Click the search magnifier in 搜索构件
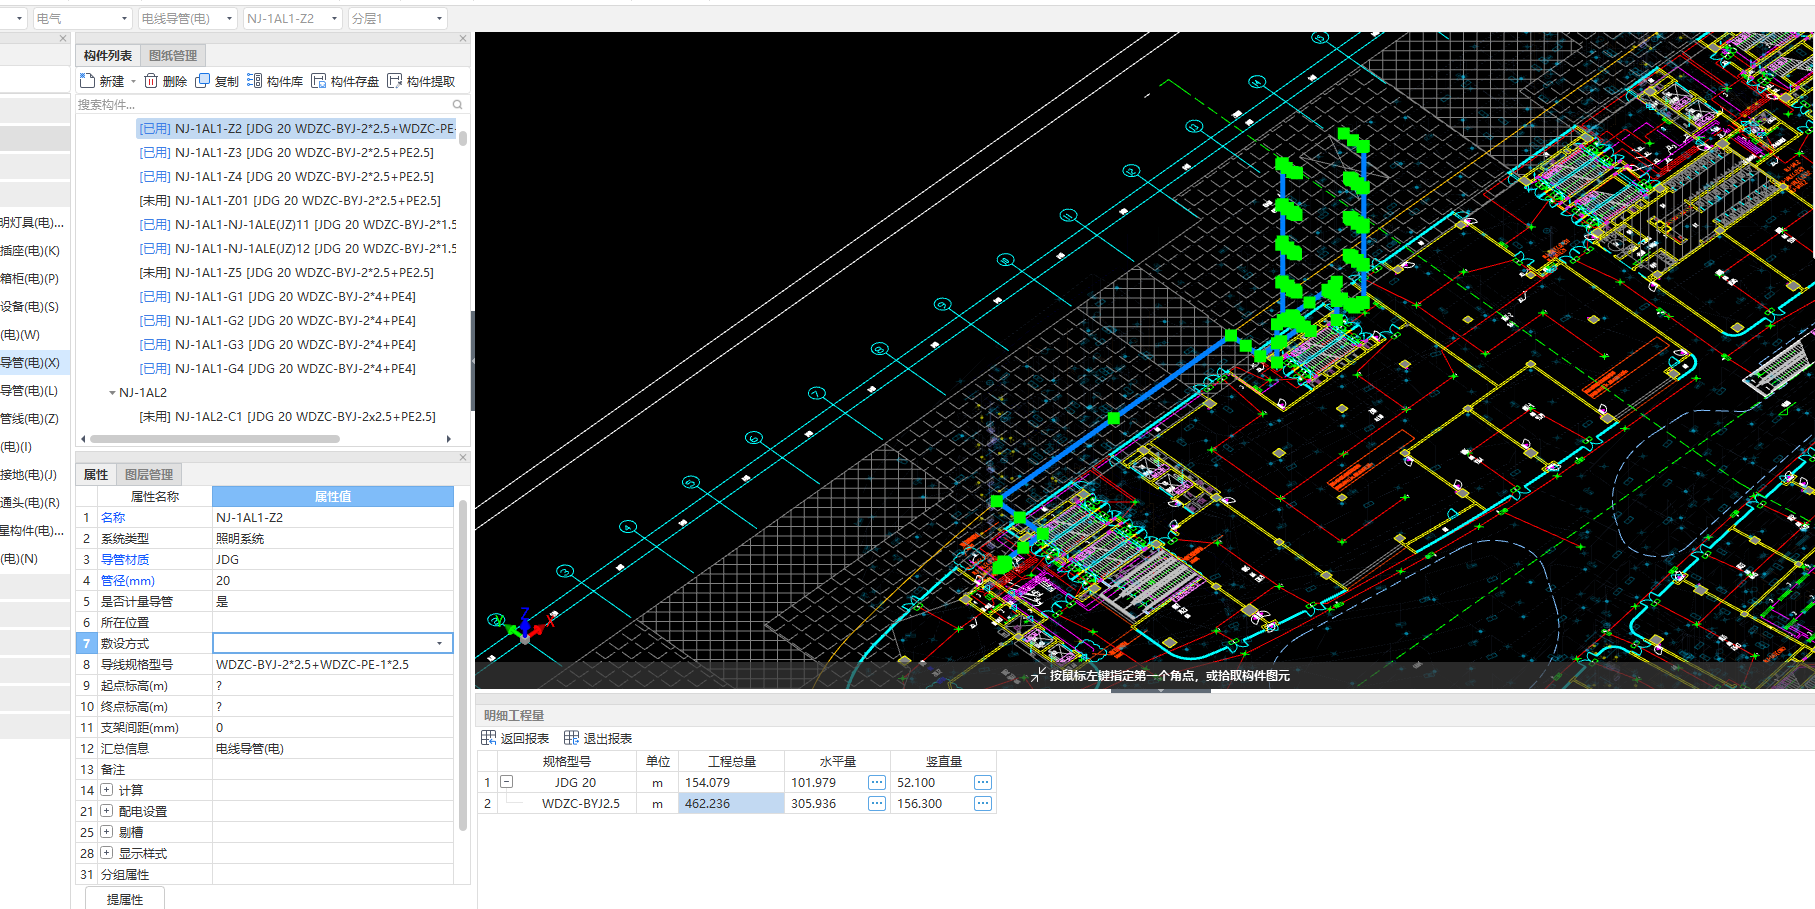1815x909 pixels. [x=458, y=105]
